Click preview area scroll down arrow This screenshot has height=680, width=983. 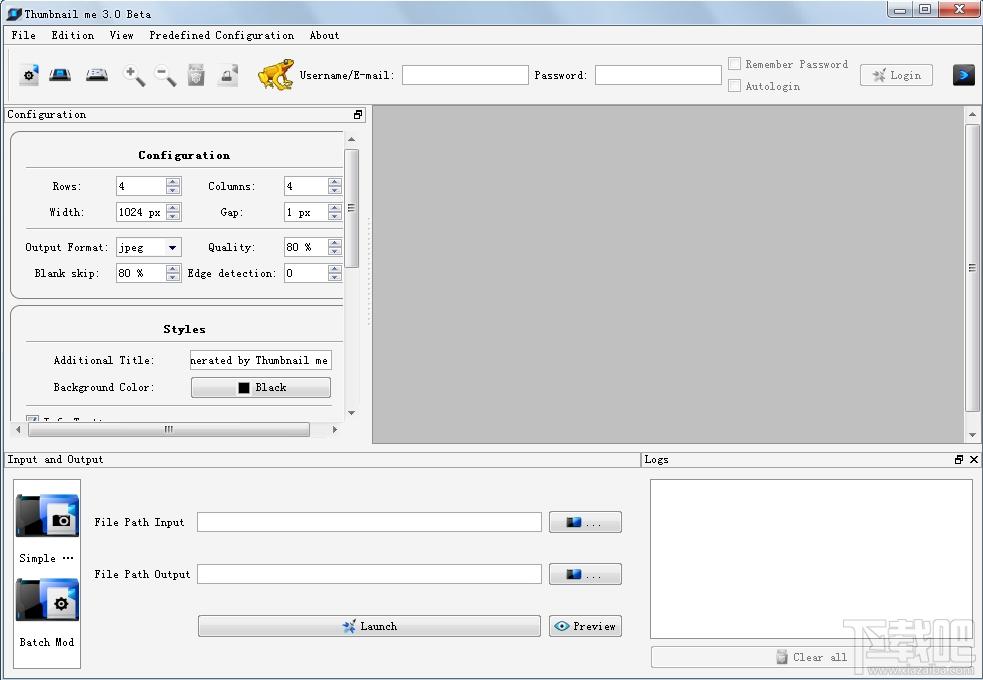pyautogui.click(x=972, y=435)
